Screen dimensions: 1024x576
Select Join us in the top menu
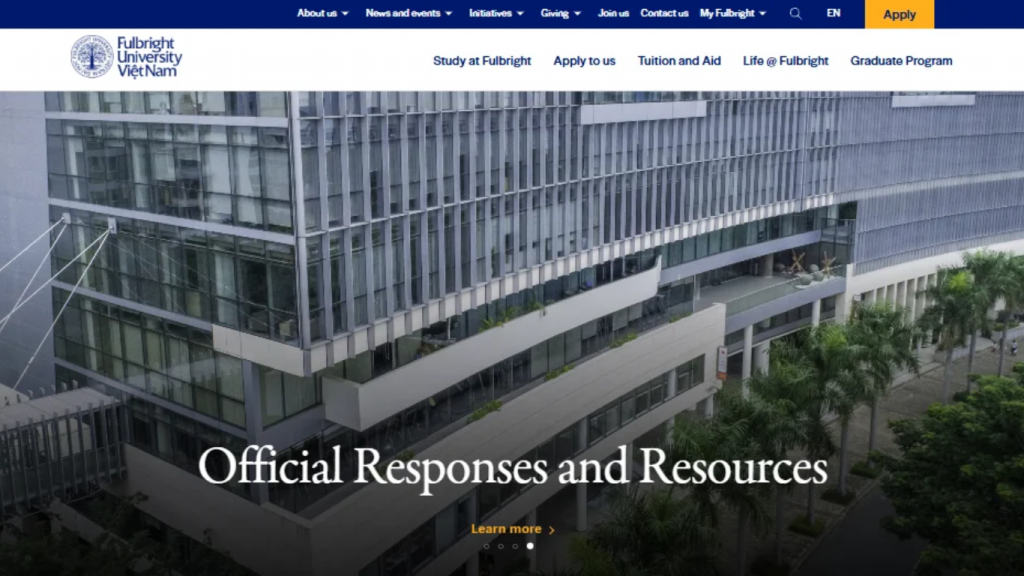pos(612,14)
